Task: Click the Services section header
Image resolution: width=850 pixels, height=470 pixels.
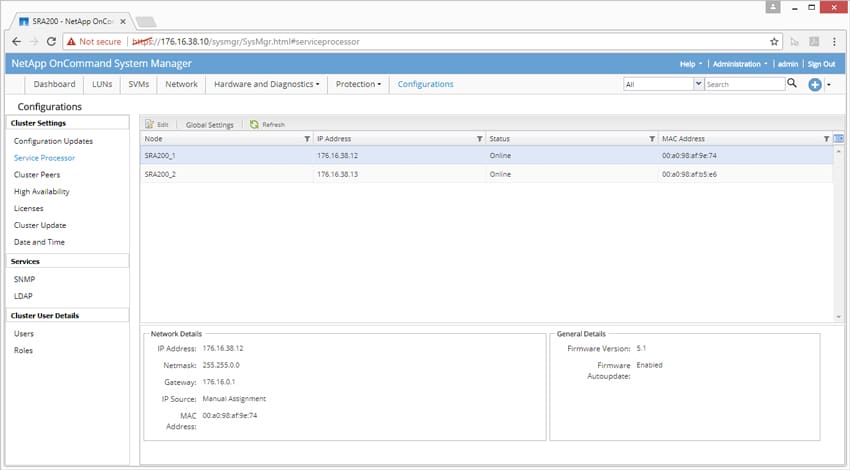Action: [68, 261]
